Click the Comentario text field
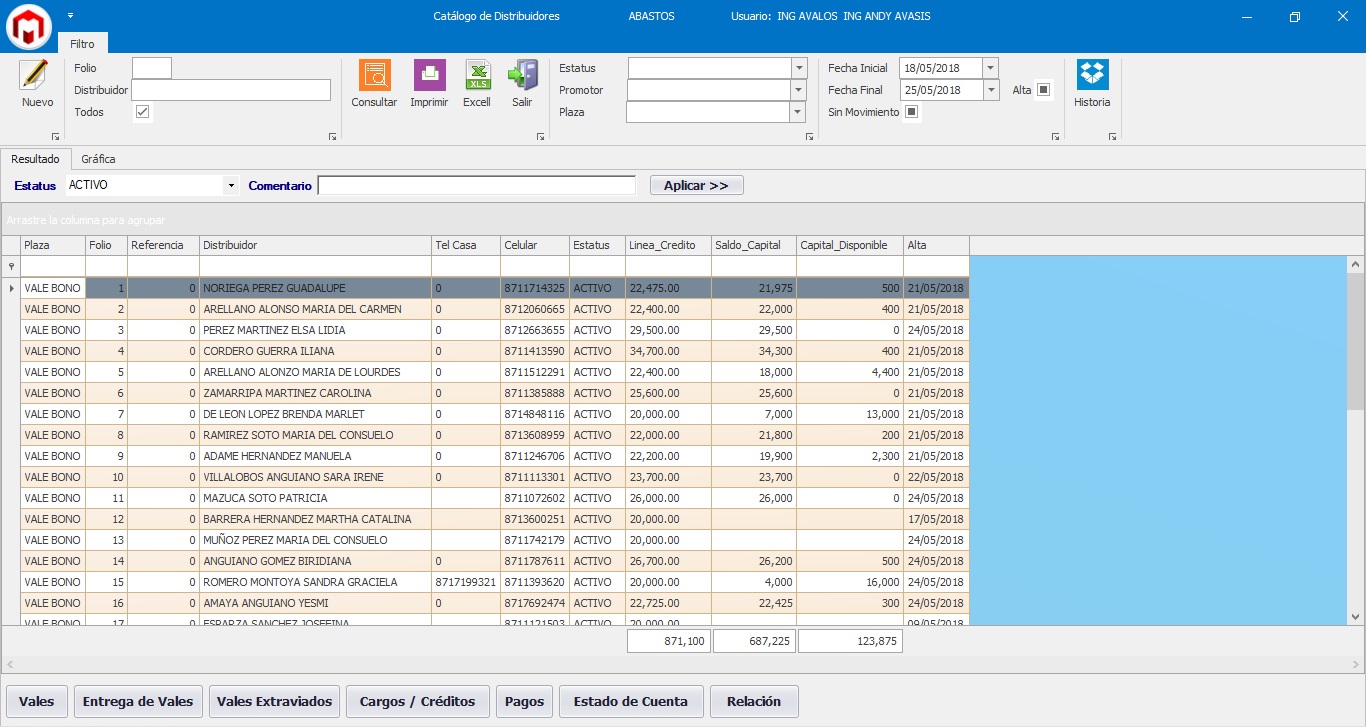This screenshot has width=1366, height=727. tap(476, 185)
